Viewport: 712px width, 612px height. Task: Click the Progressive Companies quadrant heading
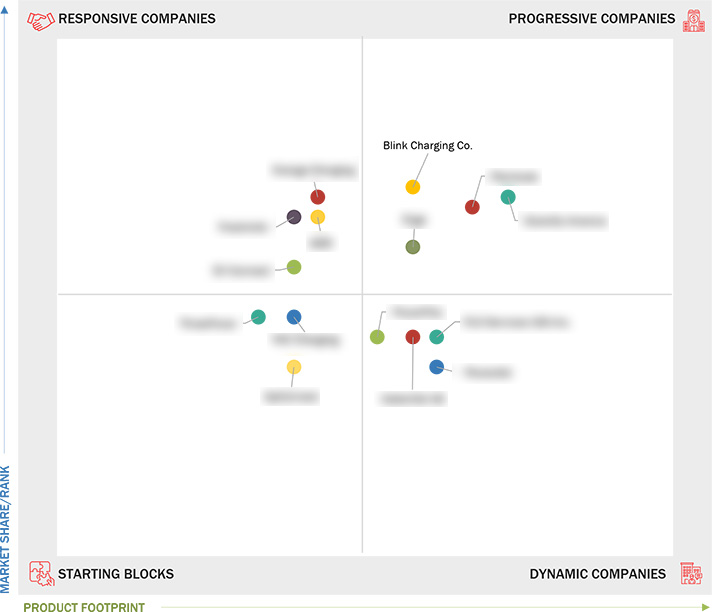[592, 19]
